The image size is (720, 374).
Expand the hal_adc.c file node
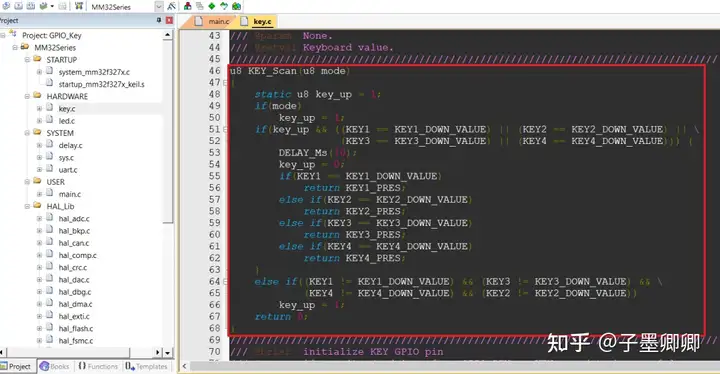click(39, 219)
